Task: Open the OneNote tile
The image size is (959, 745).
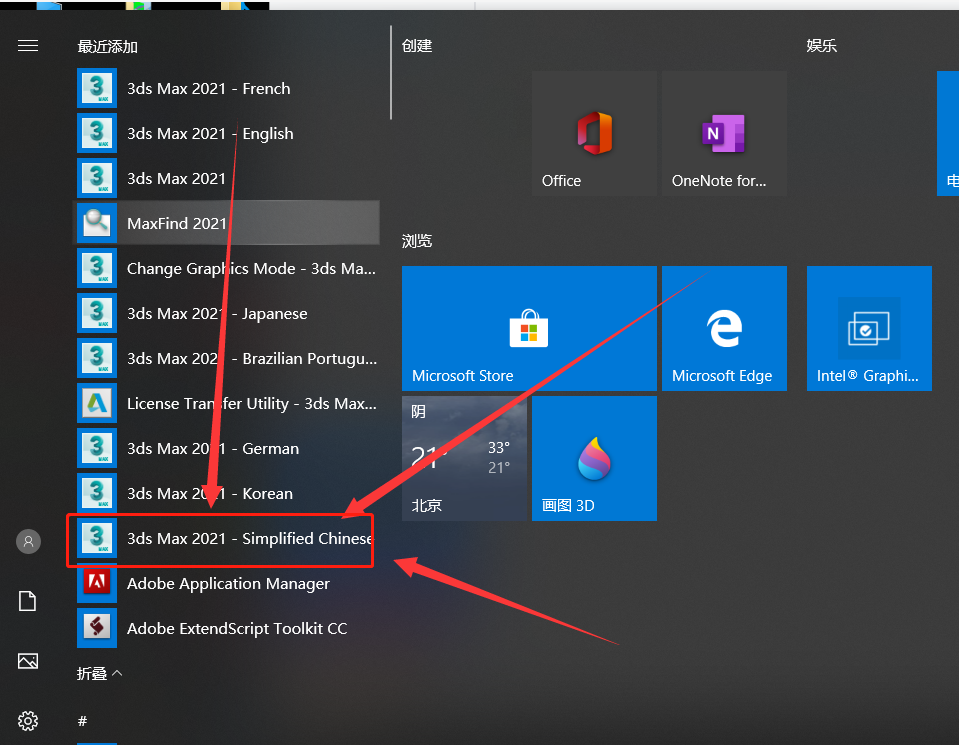Action: click(724, 133)
